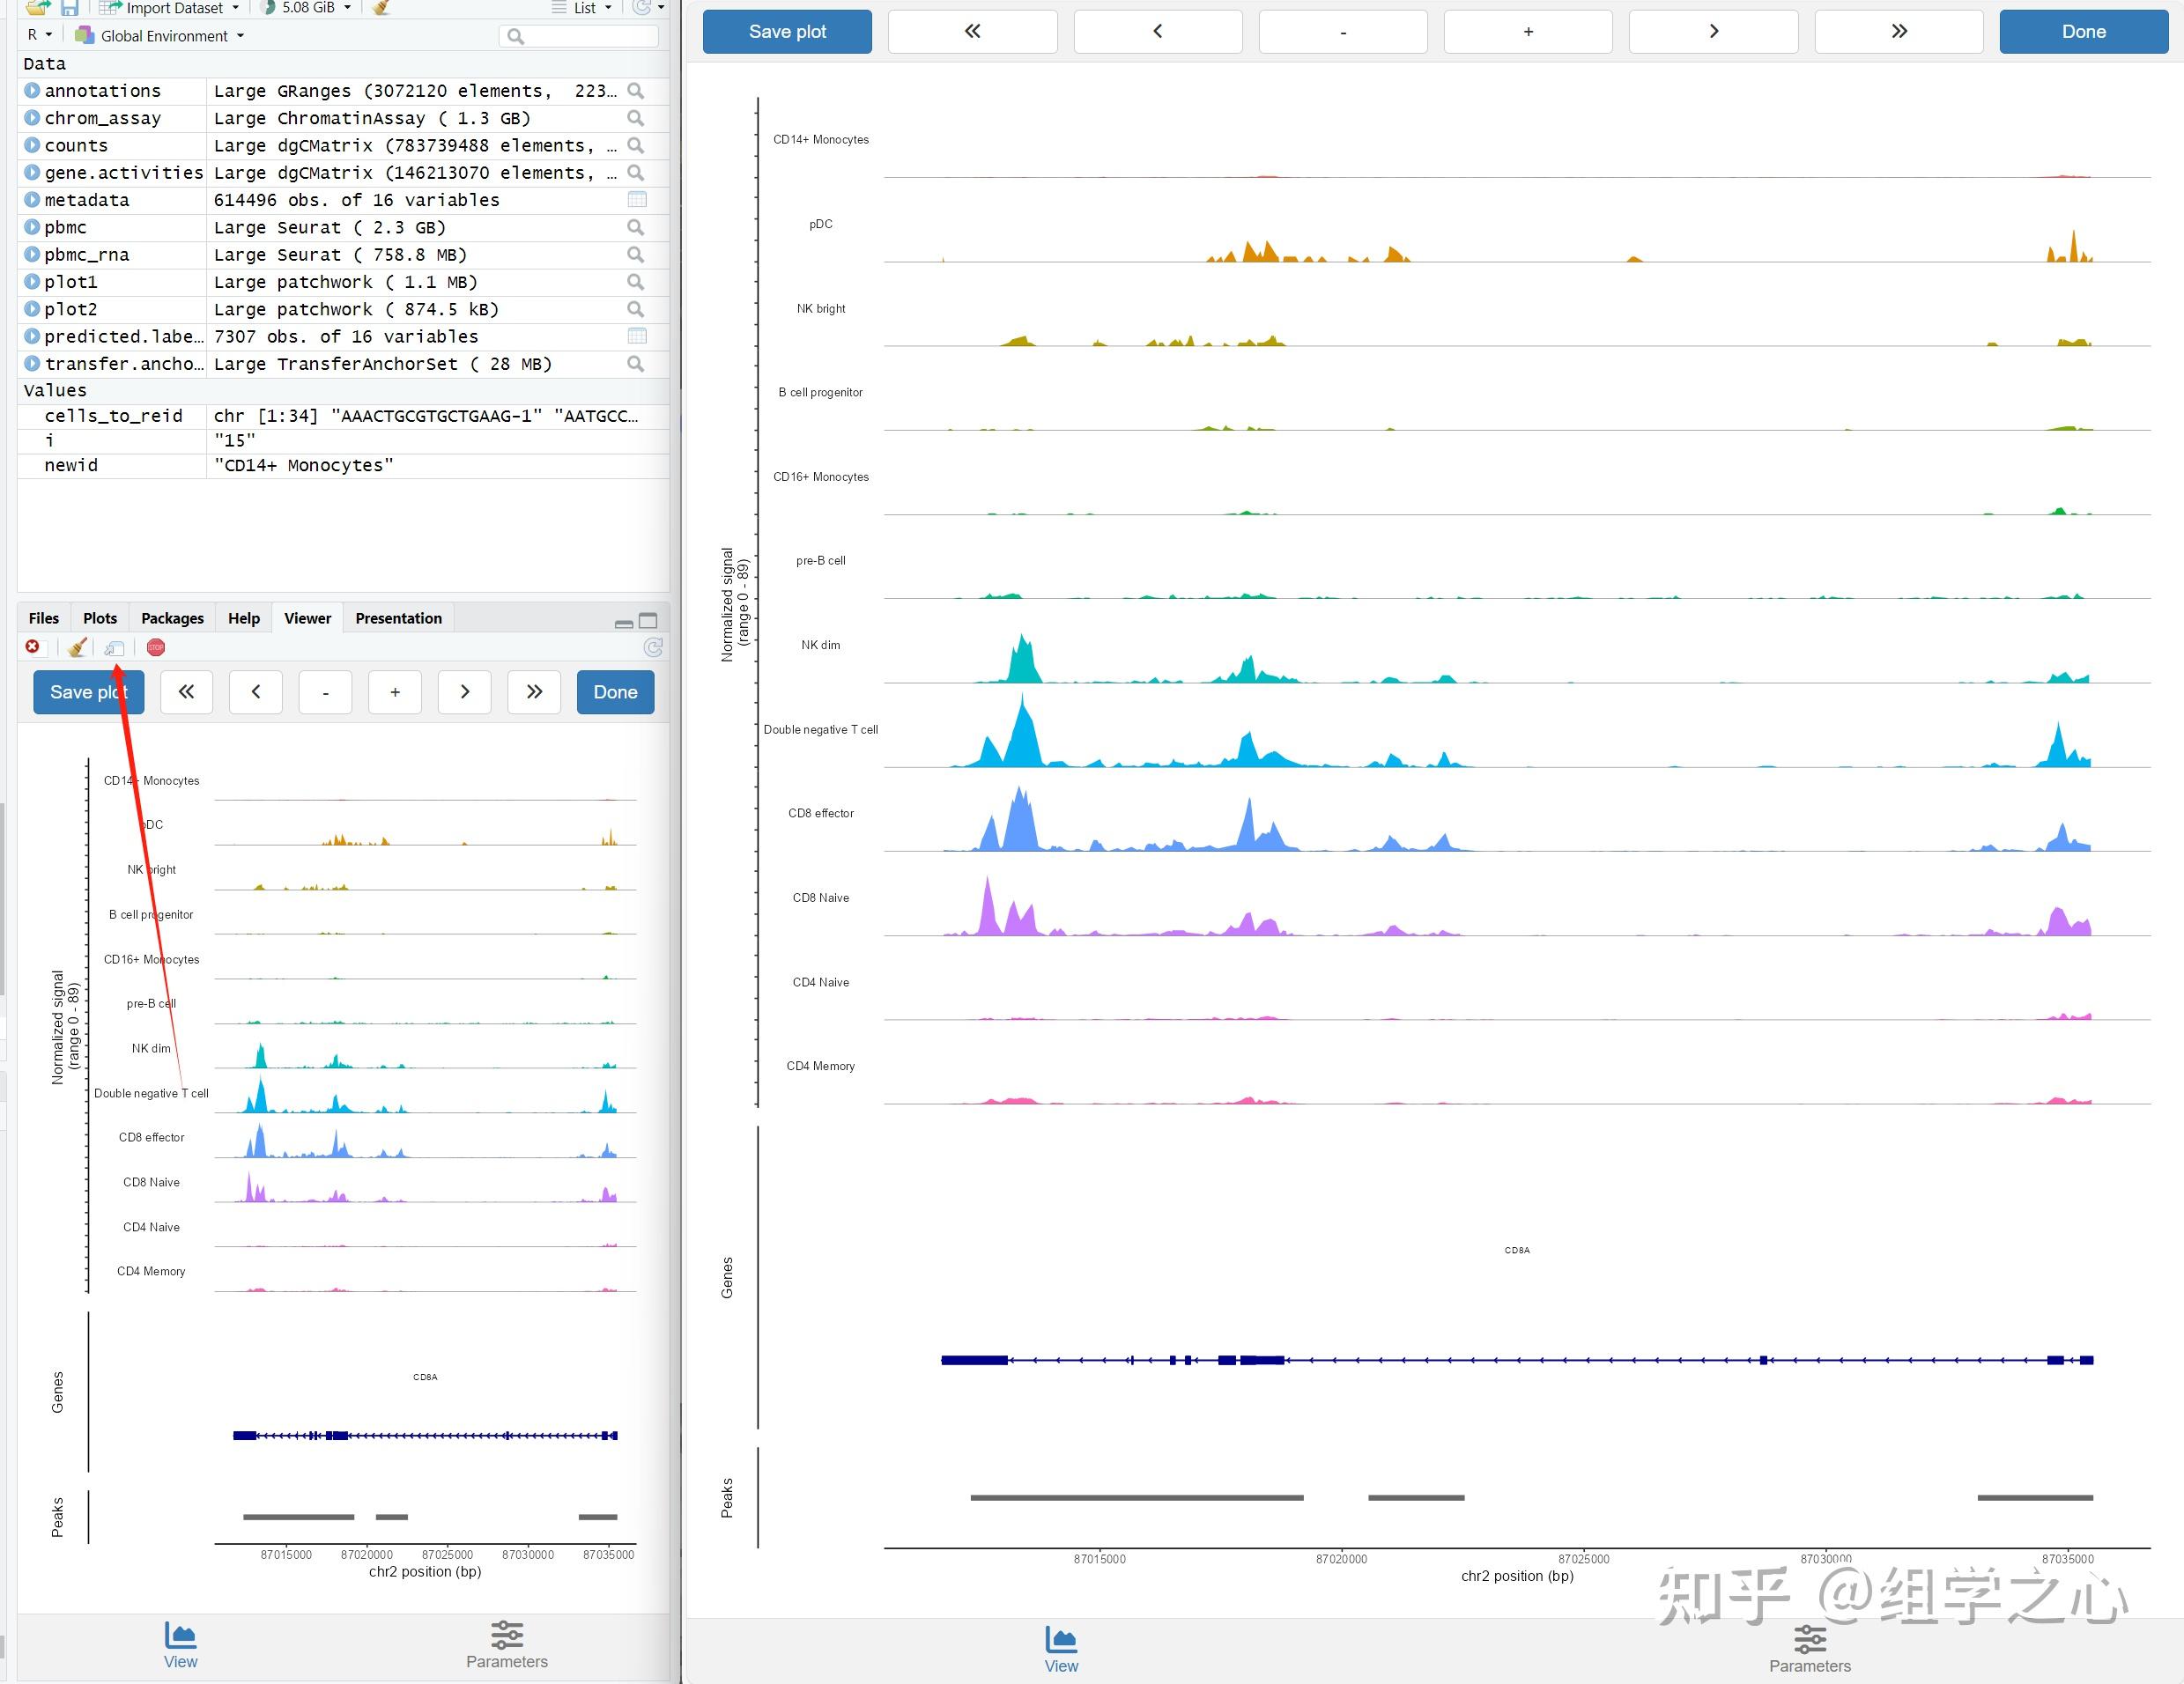Click the Viewer pane stop sign icon

[x=156, y=647]
